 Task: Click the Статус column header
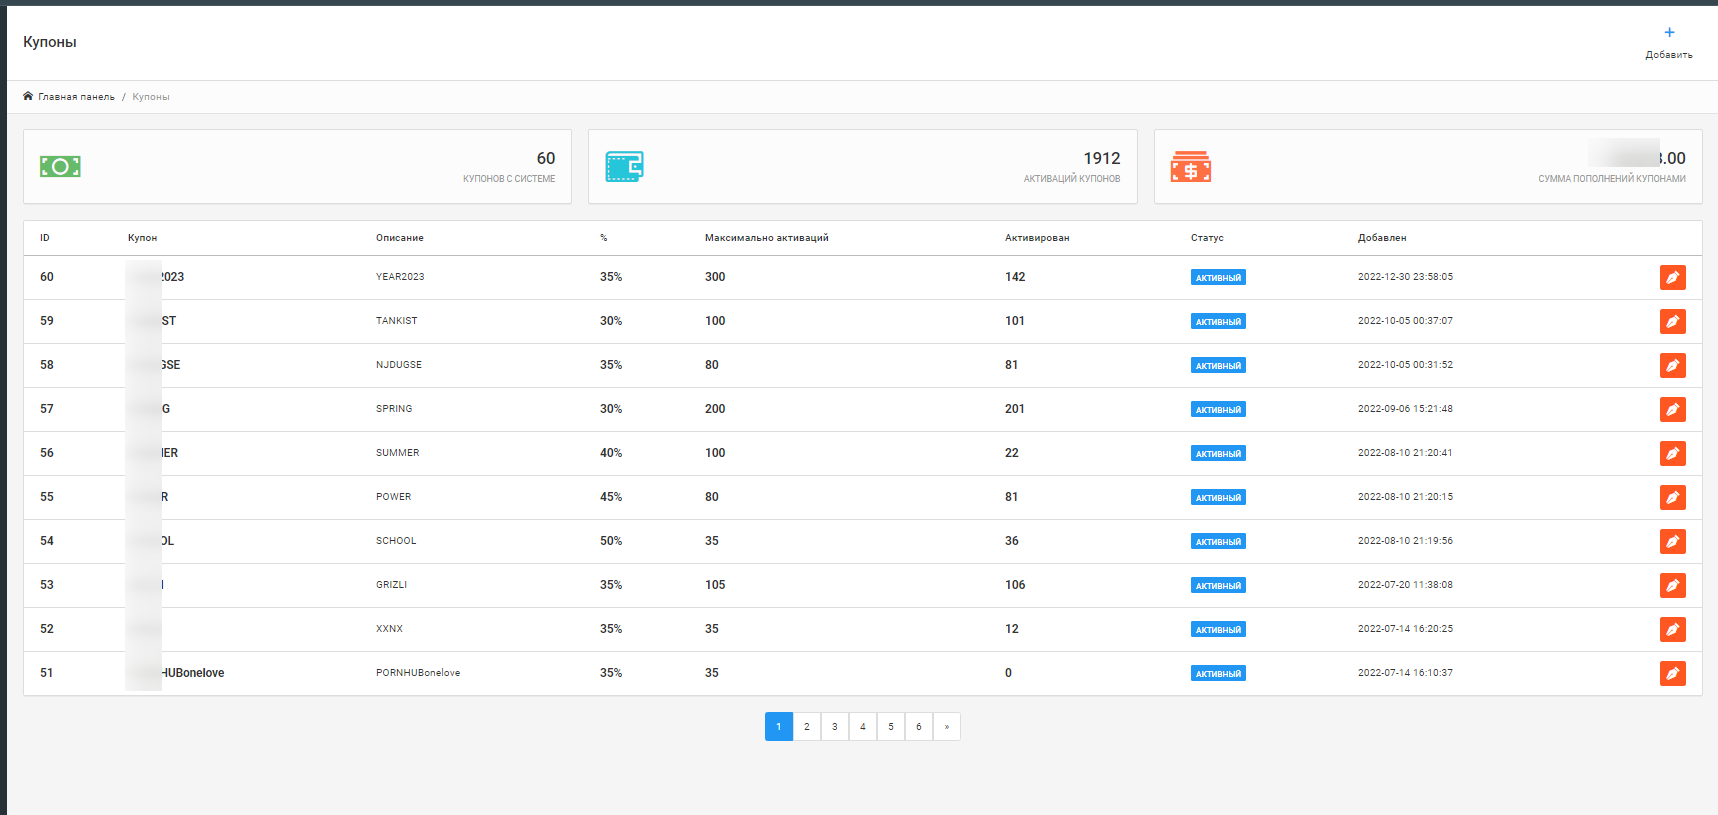point(1207,238)
